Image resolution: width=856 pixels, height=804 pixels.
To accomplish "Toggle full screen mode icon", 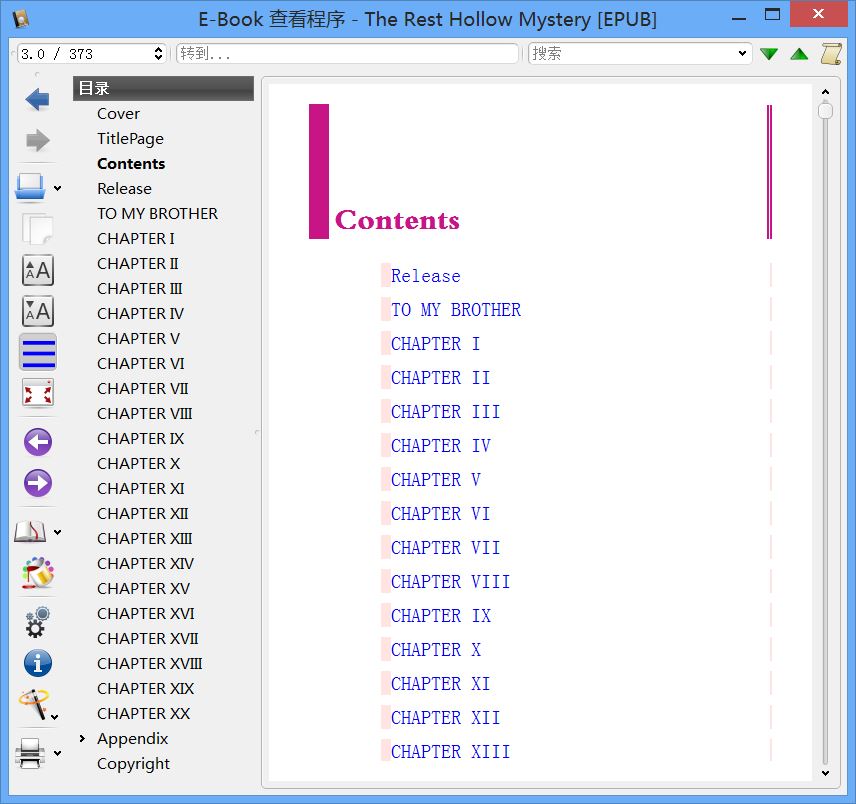I will 37,393.
